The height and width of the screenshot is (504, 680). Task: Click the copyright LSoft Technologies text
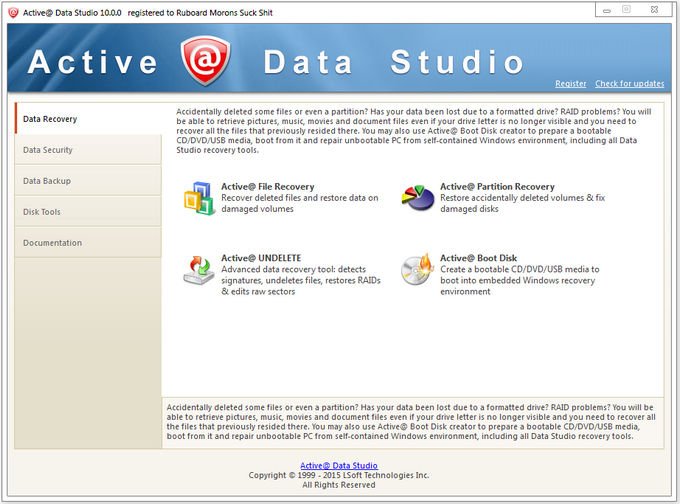tap(339, 475)
